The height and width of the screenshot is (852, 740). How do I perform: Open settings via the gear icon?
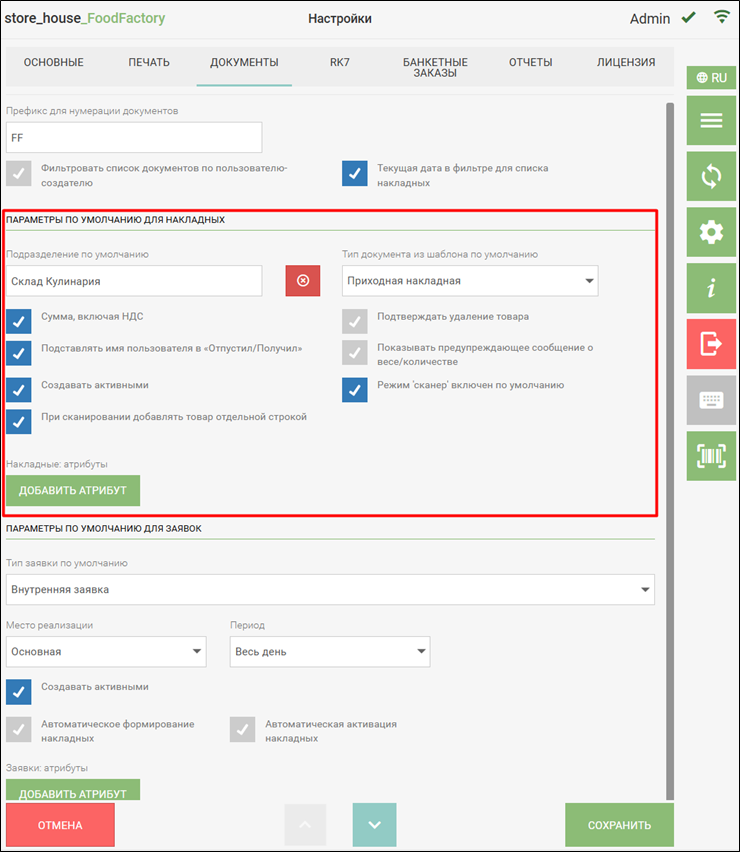(x=711, y=233)
